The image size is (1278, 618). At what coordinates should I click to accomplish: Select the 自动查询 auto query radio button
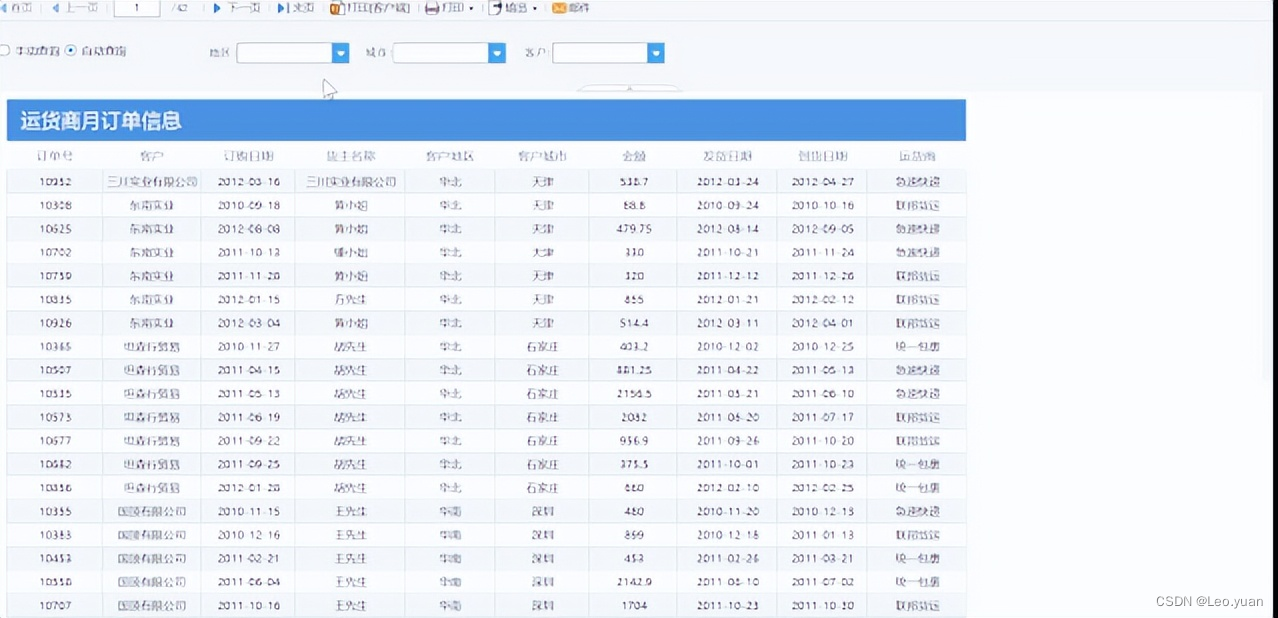point(71,50)
